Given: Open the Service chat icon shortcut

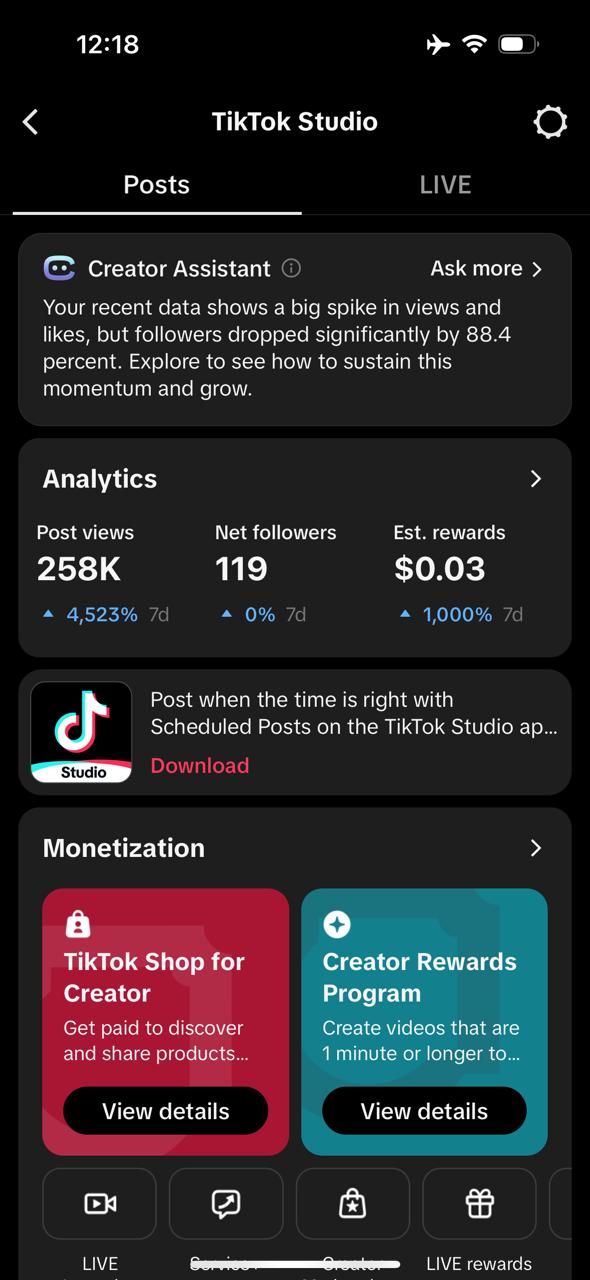Looking at the screenshot, I should coord(226,1204).
